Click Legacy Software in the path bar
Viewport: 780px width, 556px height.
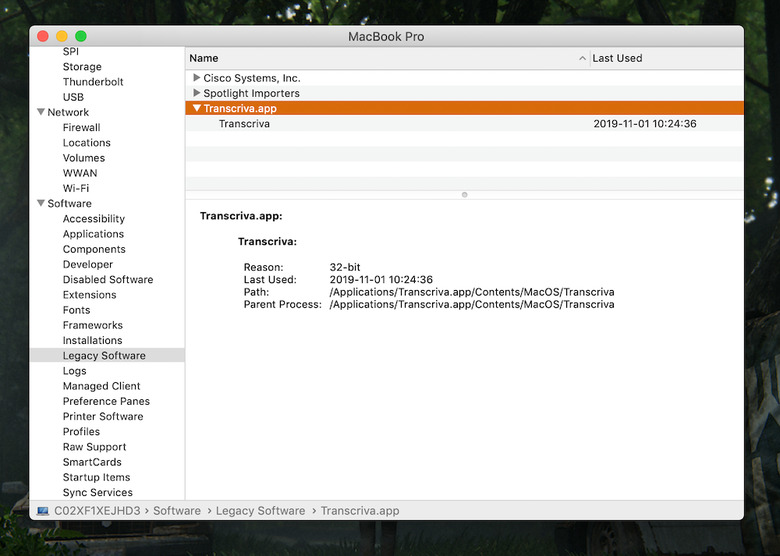(260, 510)
